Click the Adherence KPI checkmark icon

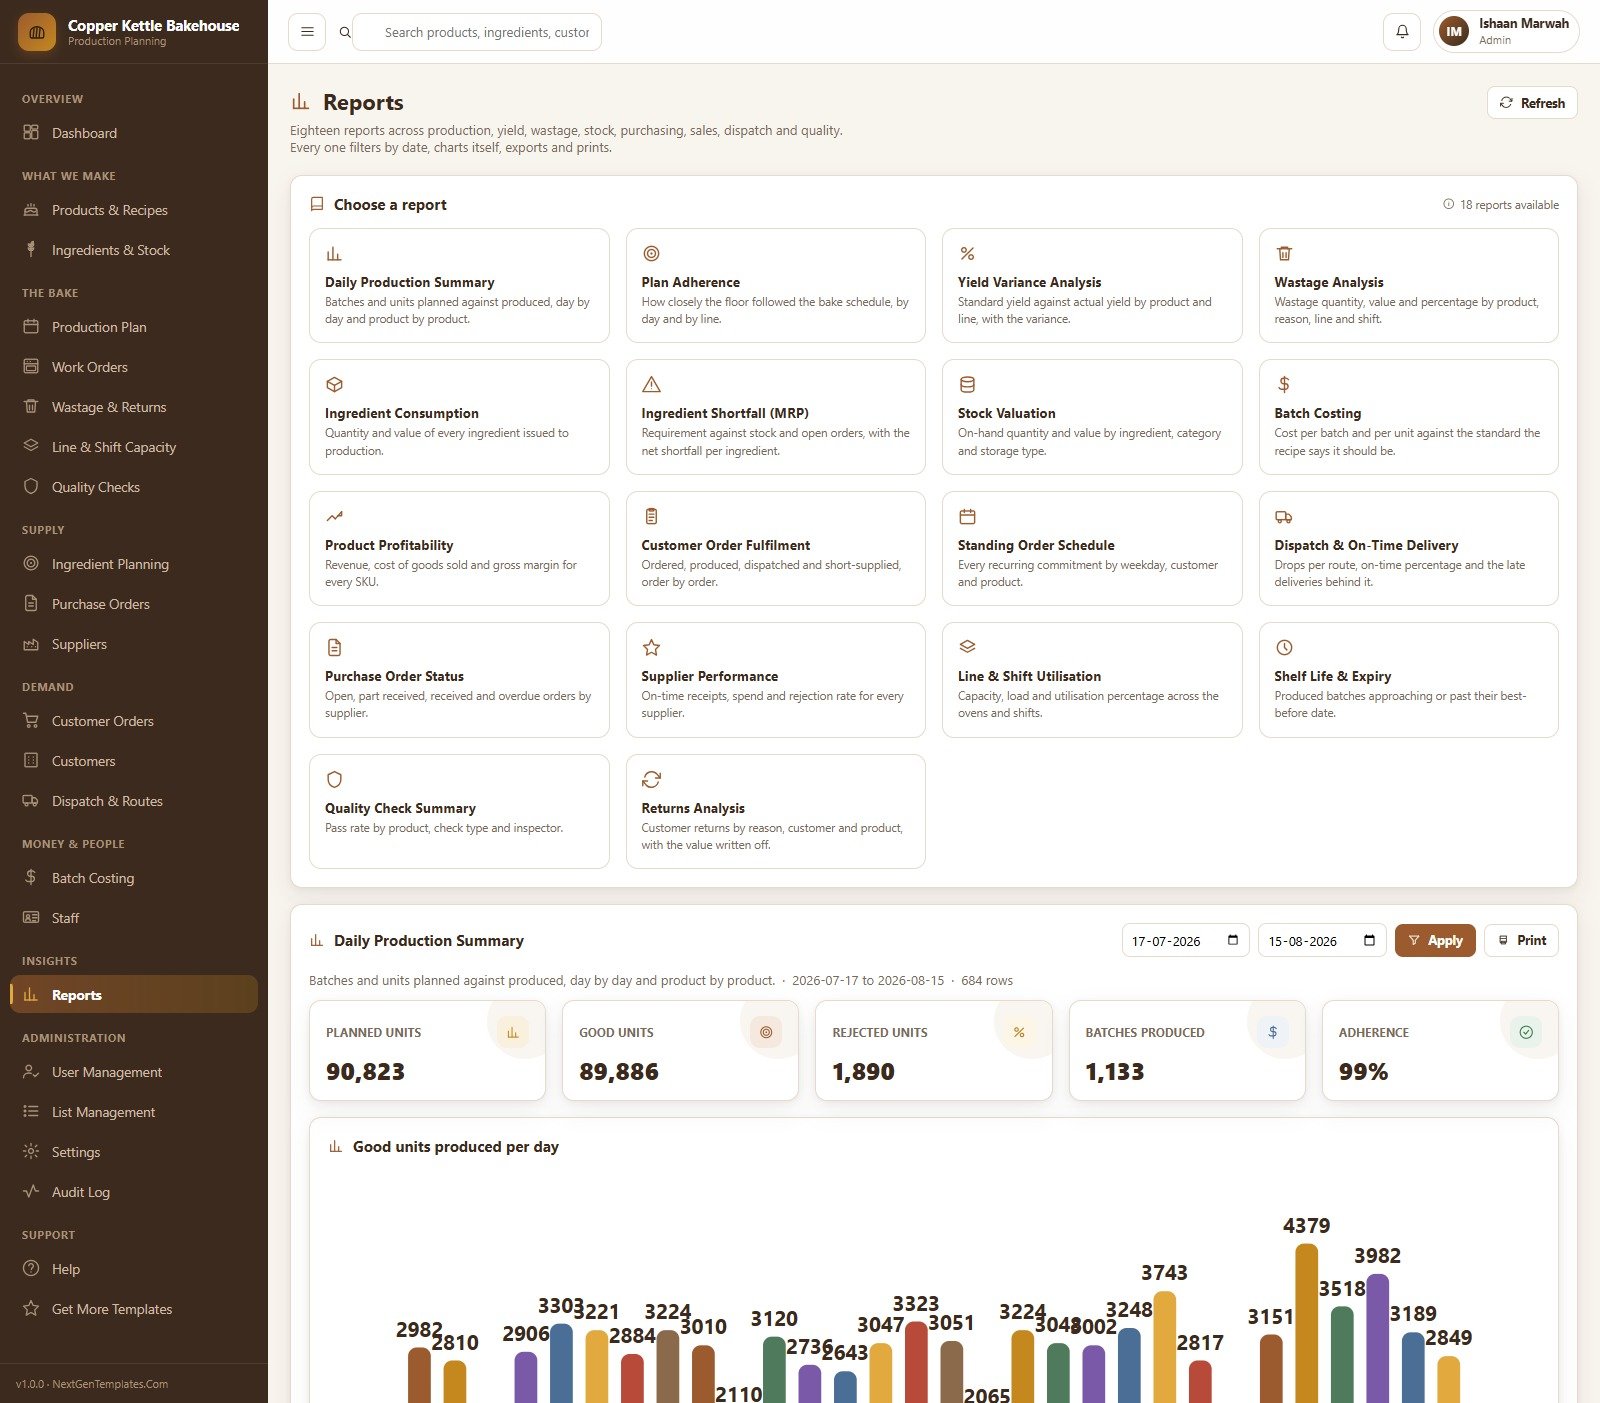pos(1526,1032)
